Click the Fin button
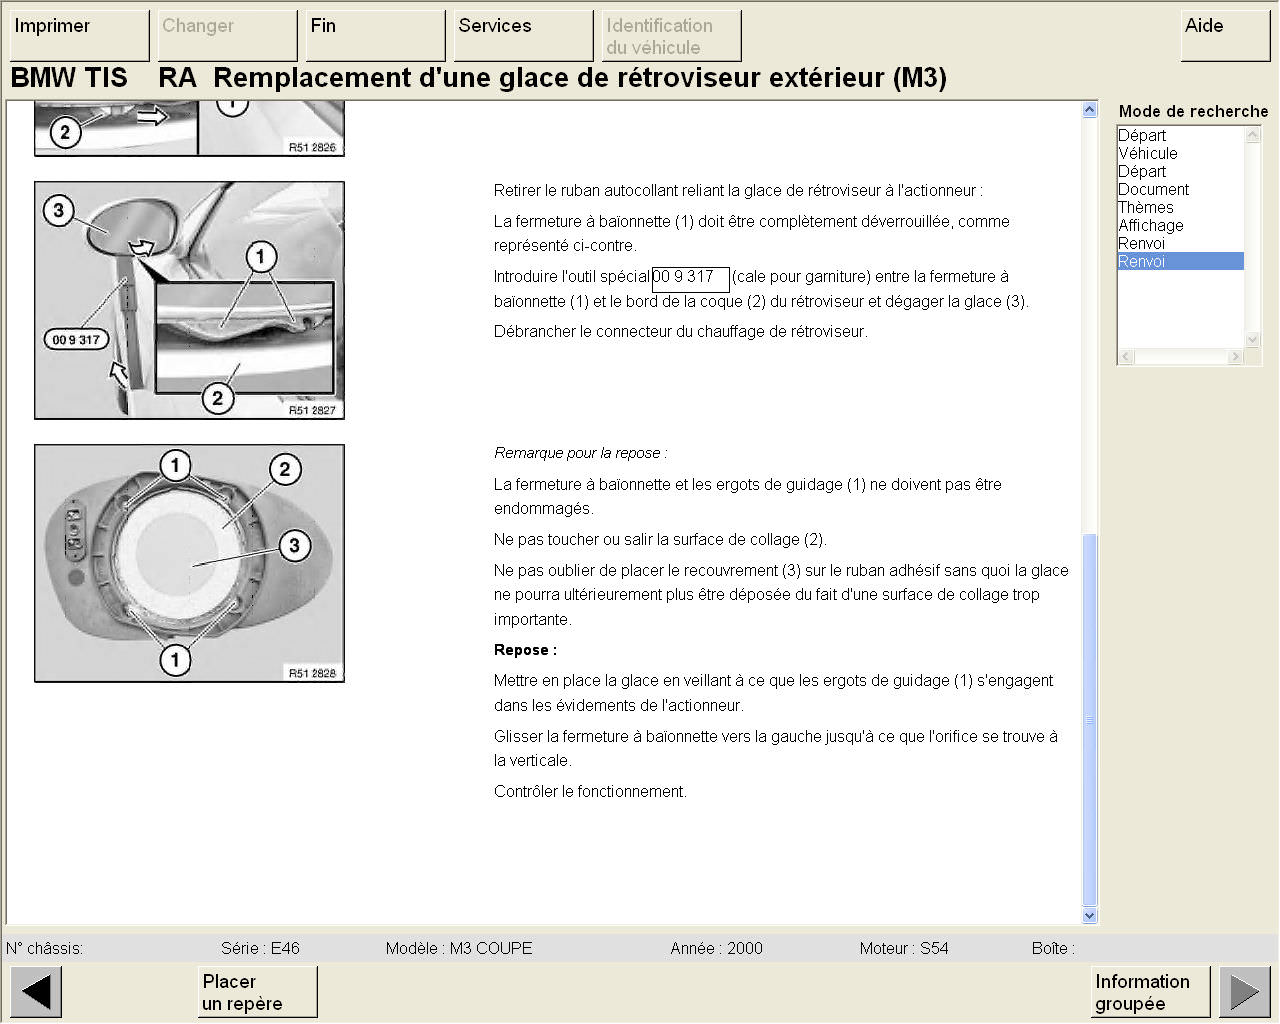The width and height of the screenshot is (1280, 1024). (375, 36)
